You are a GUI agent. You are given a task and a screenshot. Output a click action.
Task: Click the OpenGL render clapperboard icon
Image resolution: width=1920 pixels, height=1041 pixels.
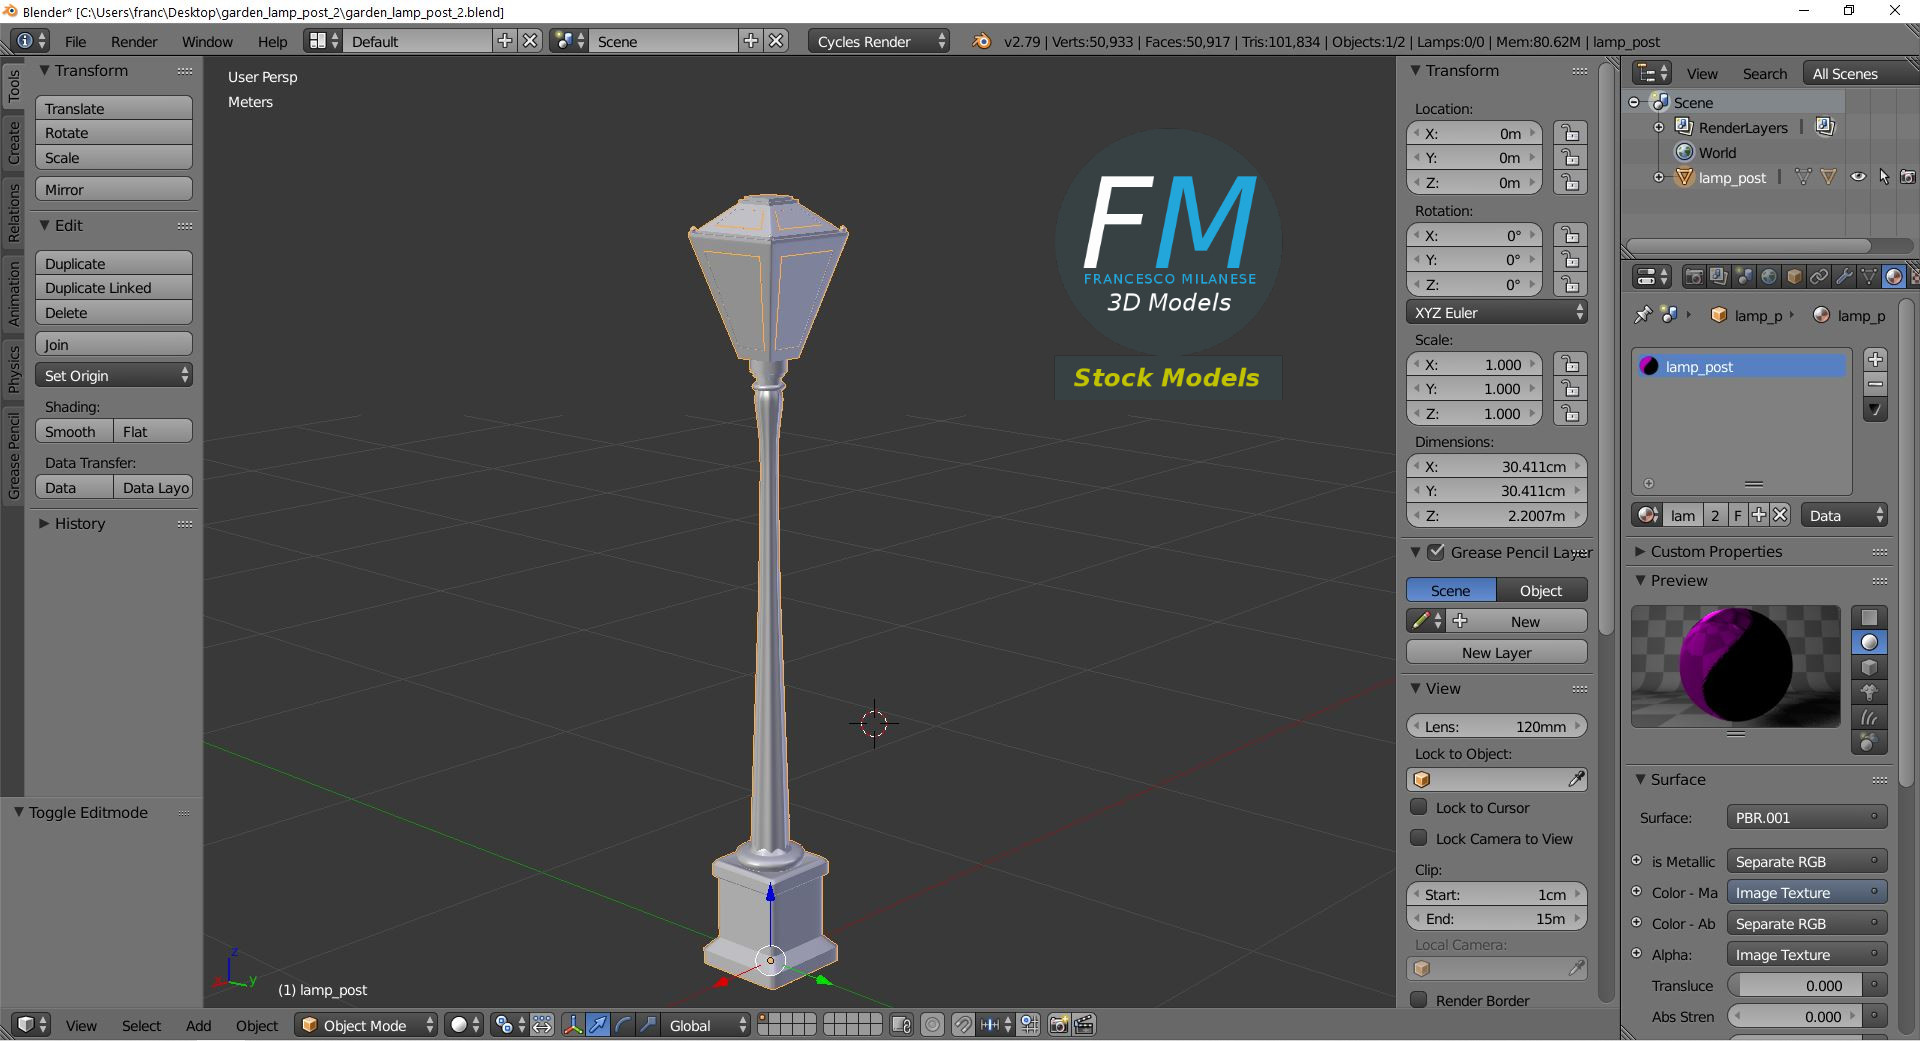[1084, 1025]
